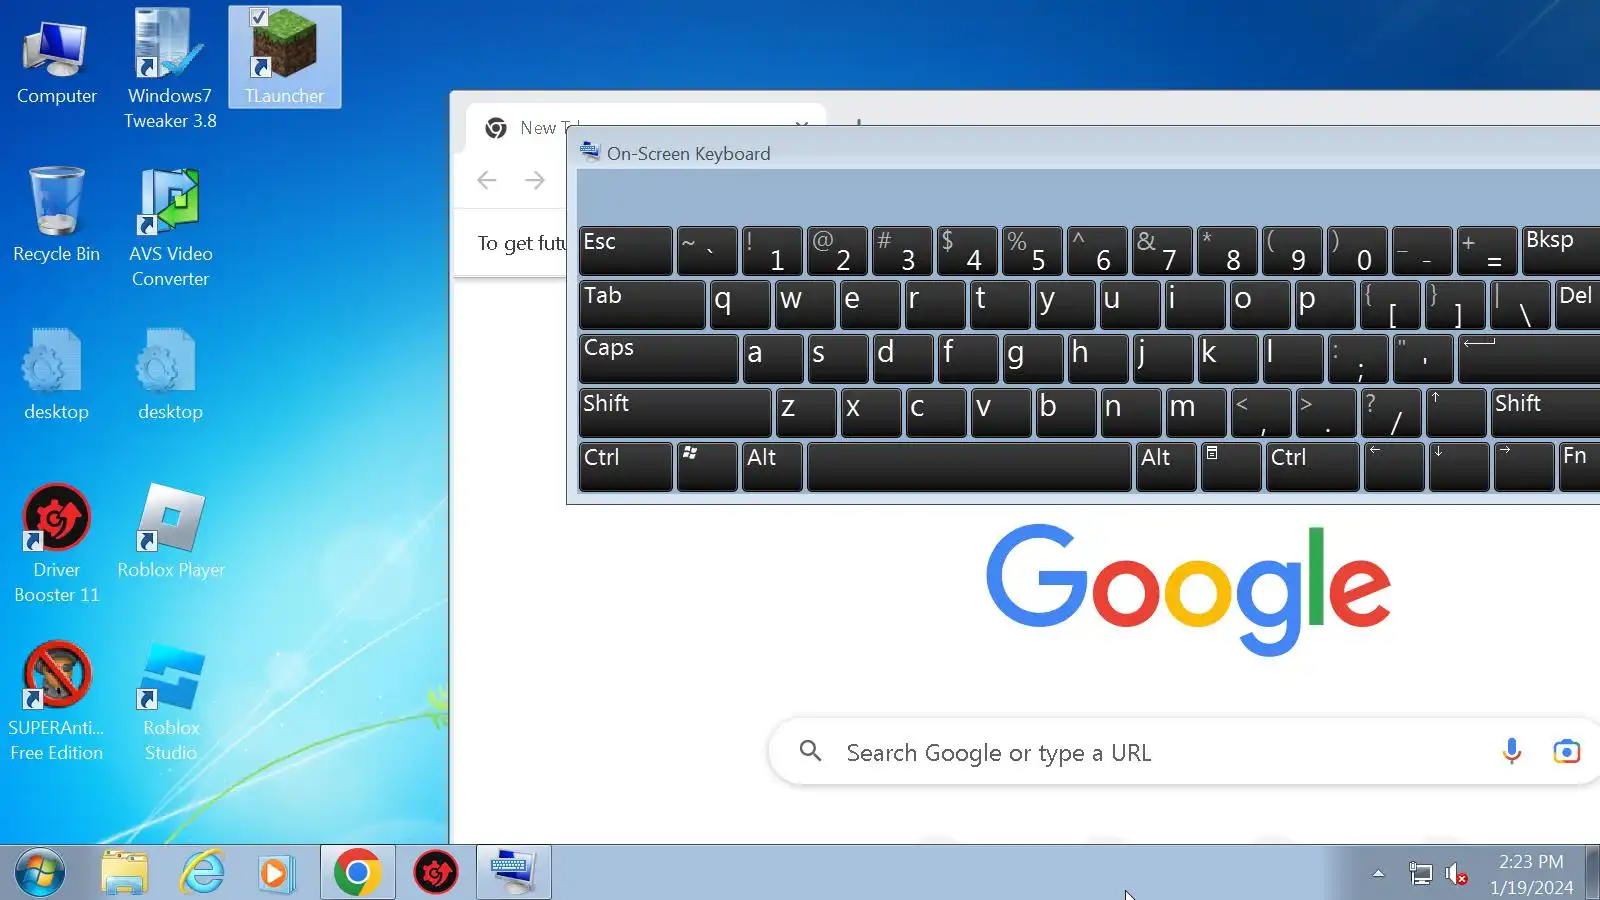Toggle left Alt on On-Screen Keyboard
This screenshot has width=1600, height=900.
(771, 467)
